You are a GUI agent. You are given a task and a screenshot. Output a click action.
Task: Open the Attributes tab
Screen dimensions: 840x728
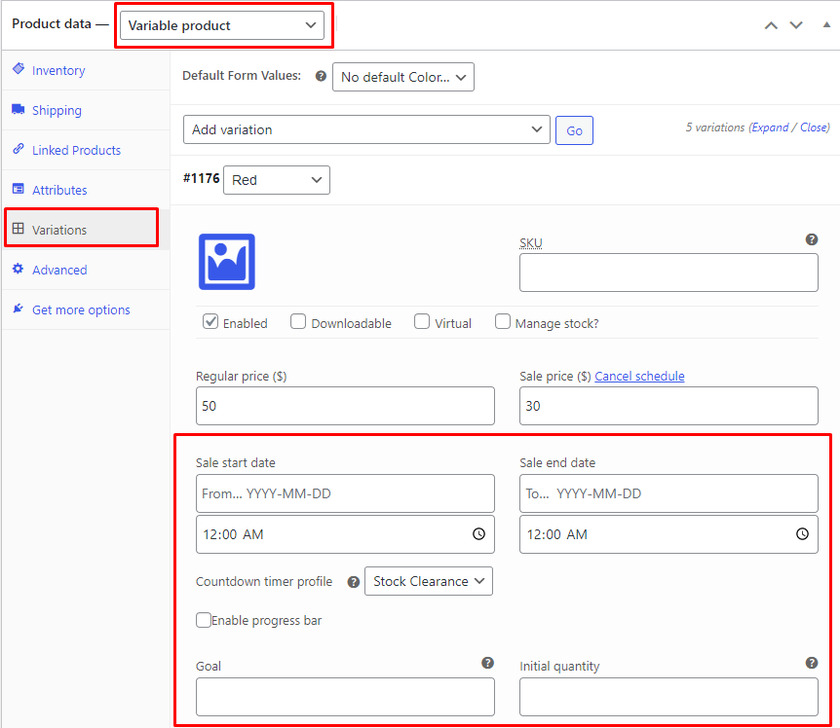(x=86, y=190)
